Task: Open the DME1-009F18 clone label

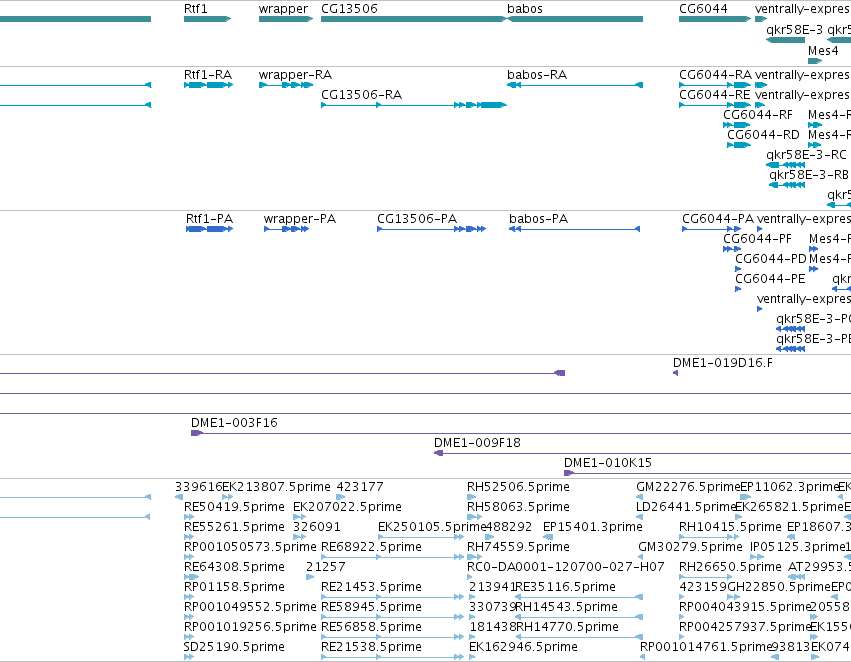Action: [477, 443]
